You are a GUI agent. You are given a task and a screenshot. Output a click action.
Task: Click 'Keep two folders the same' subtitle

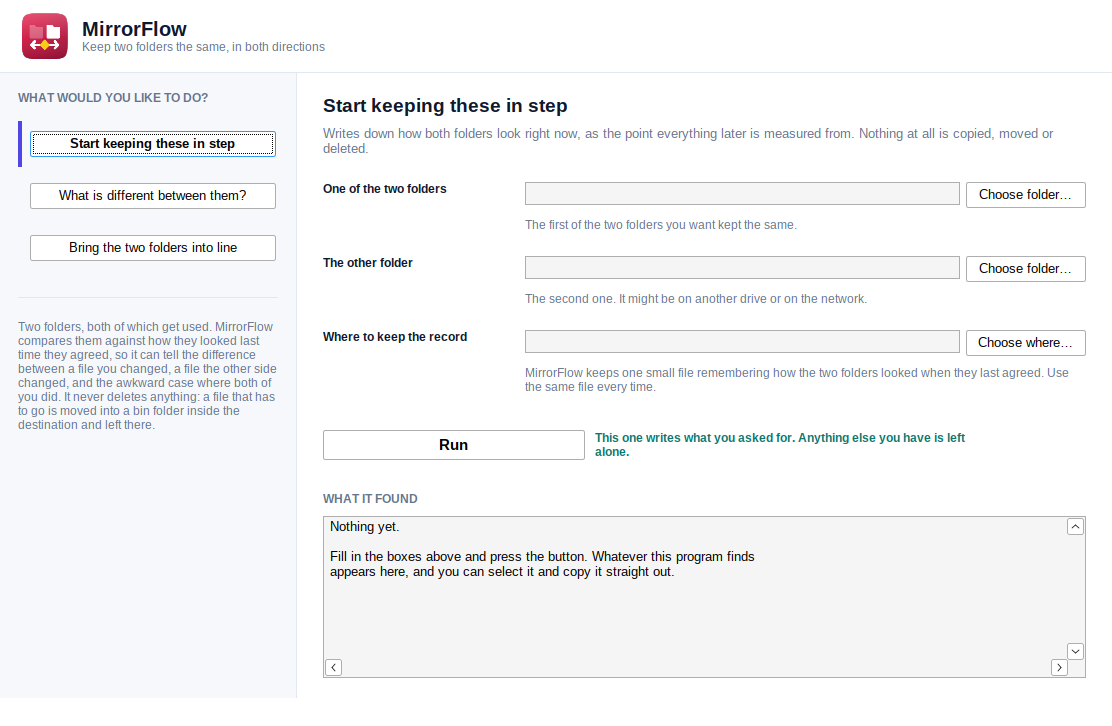204,47
